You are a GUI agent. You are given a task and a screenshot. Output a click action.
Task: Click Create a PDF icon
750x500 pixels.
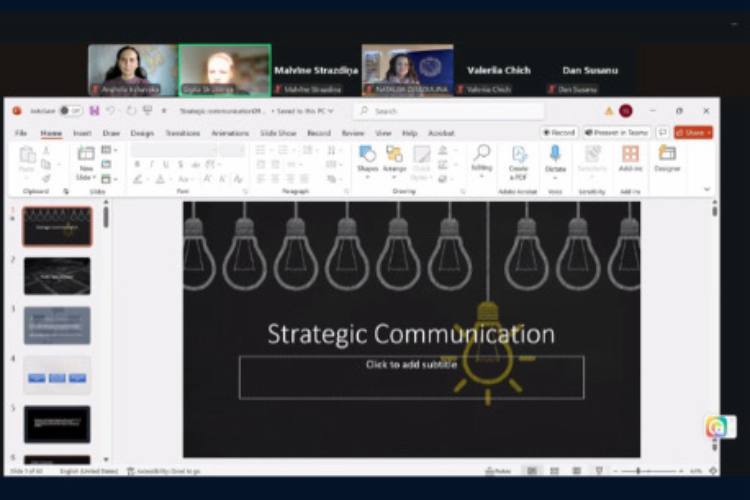coord(519,157)
